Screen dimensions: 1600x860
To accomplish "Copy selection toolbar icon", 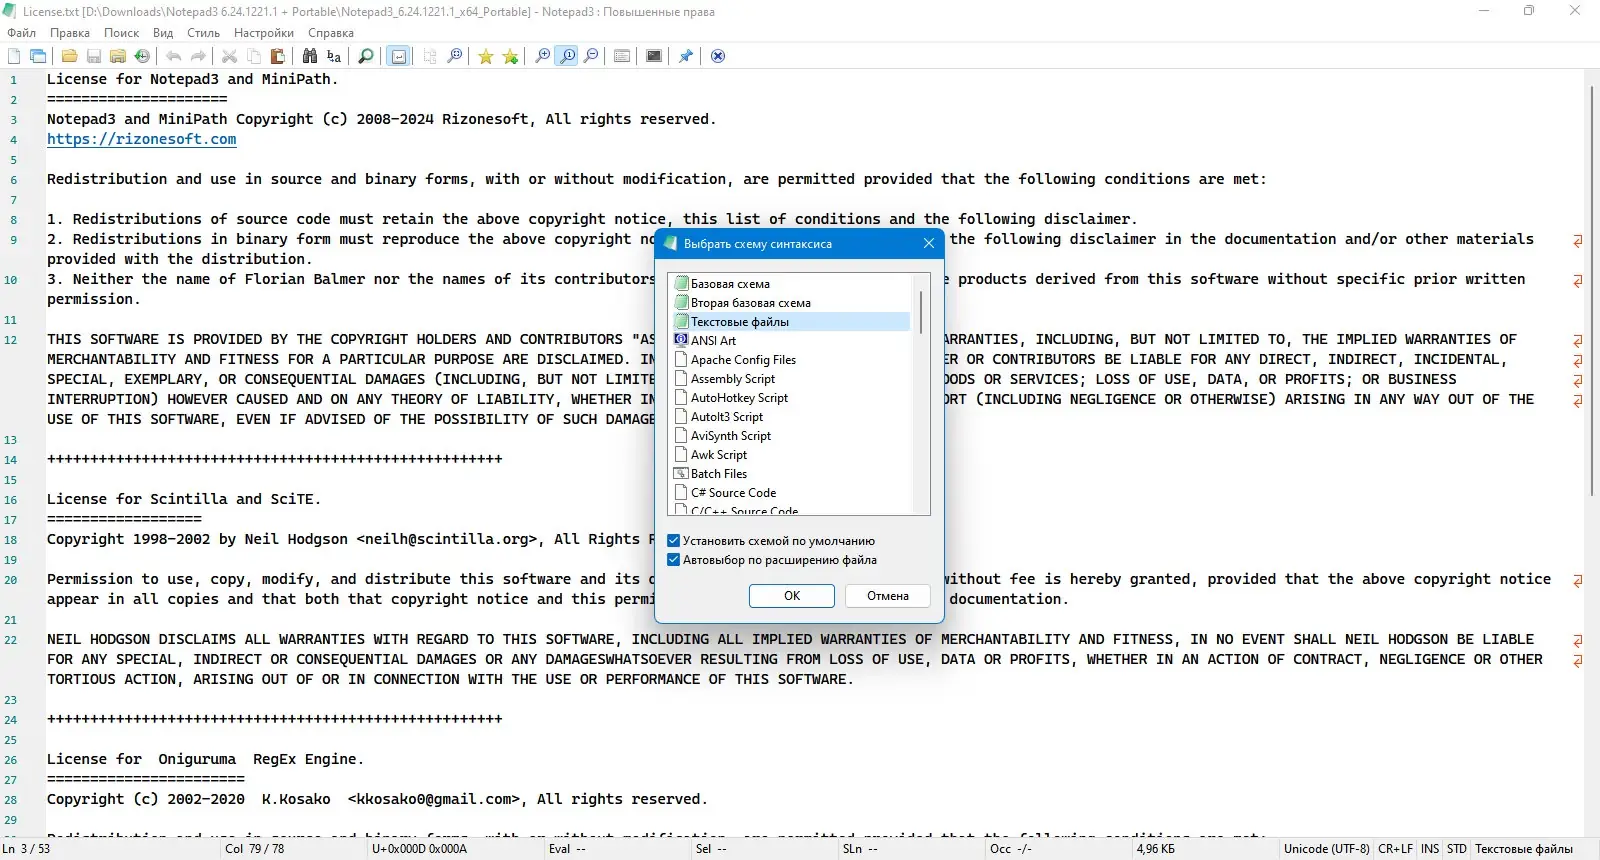I will 254,56.
